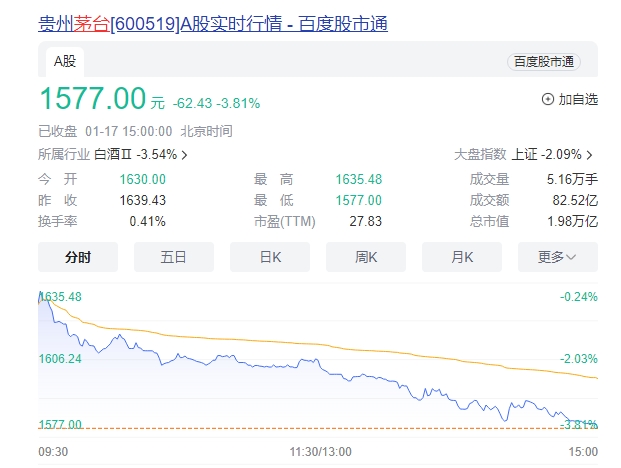Open the 白酒Ⅱ -3.54% industry link
The height and width of the screenshot is (468, 621).
tap(135, 154)
